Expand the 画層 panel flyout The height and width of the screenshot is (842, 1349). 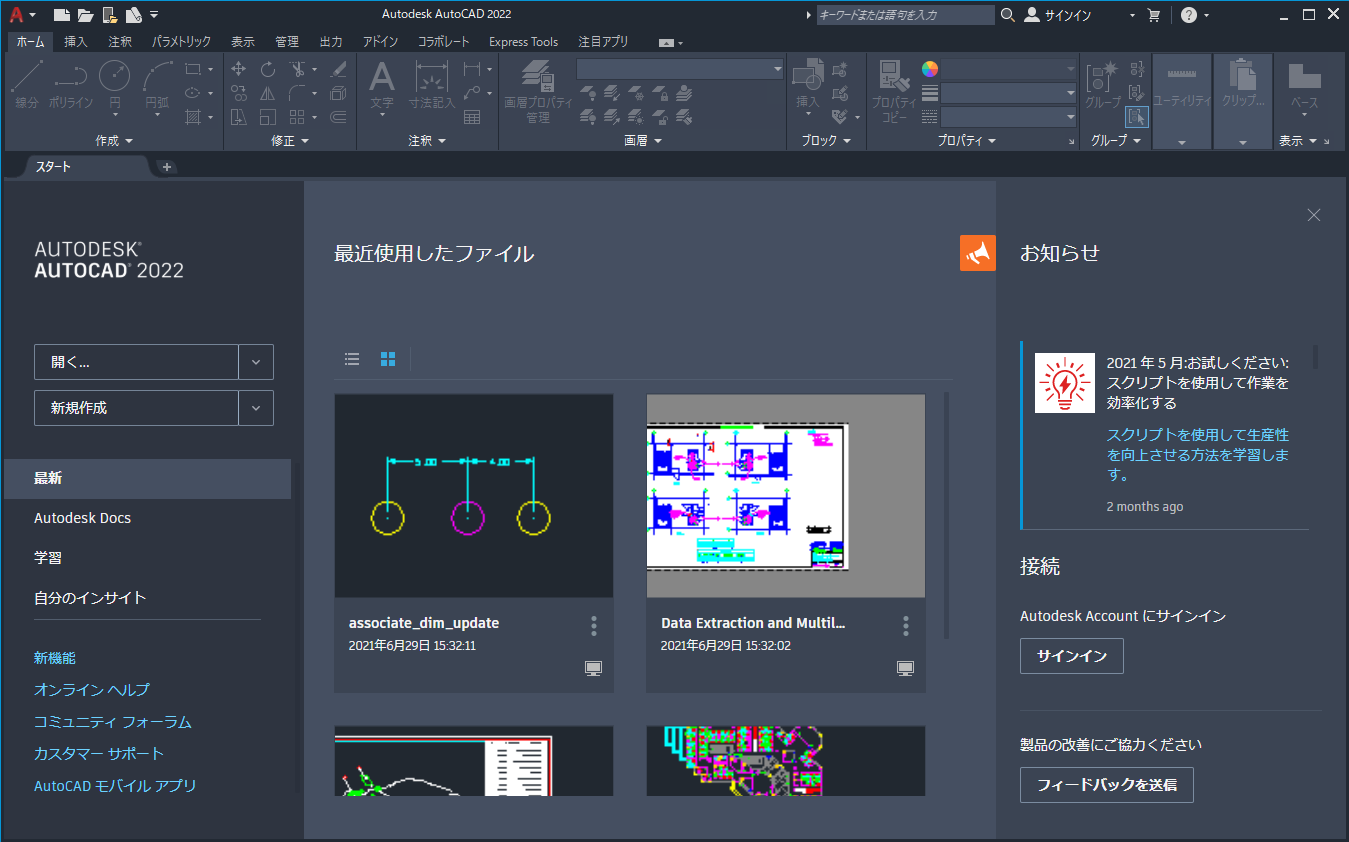643,141
